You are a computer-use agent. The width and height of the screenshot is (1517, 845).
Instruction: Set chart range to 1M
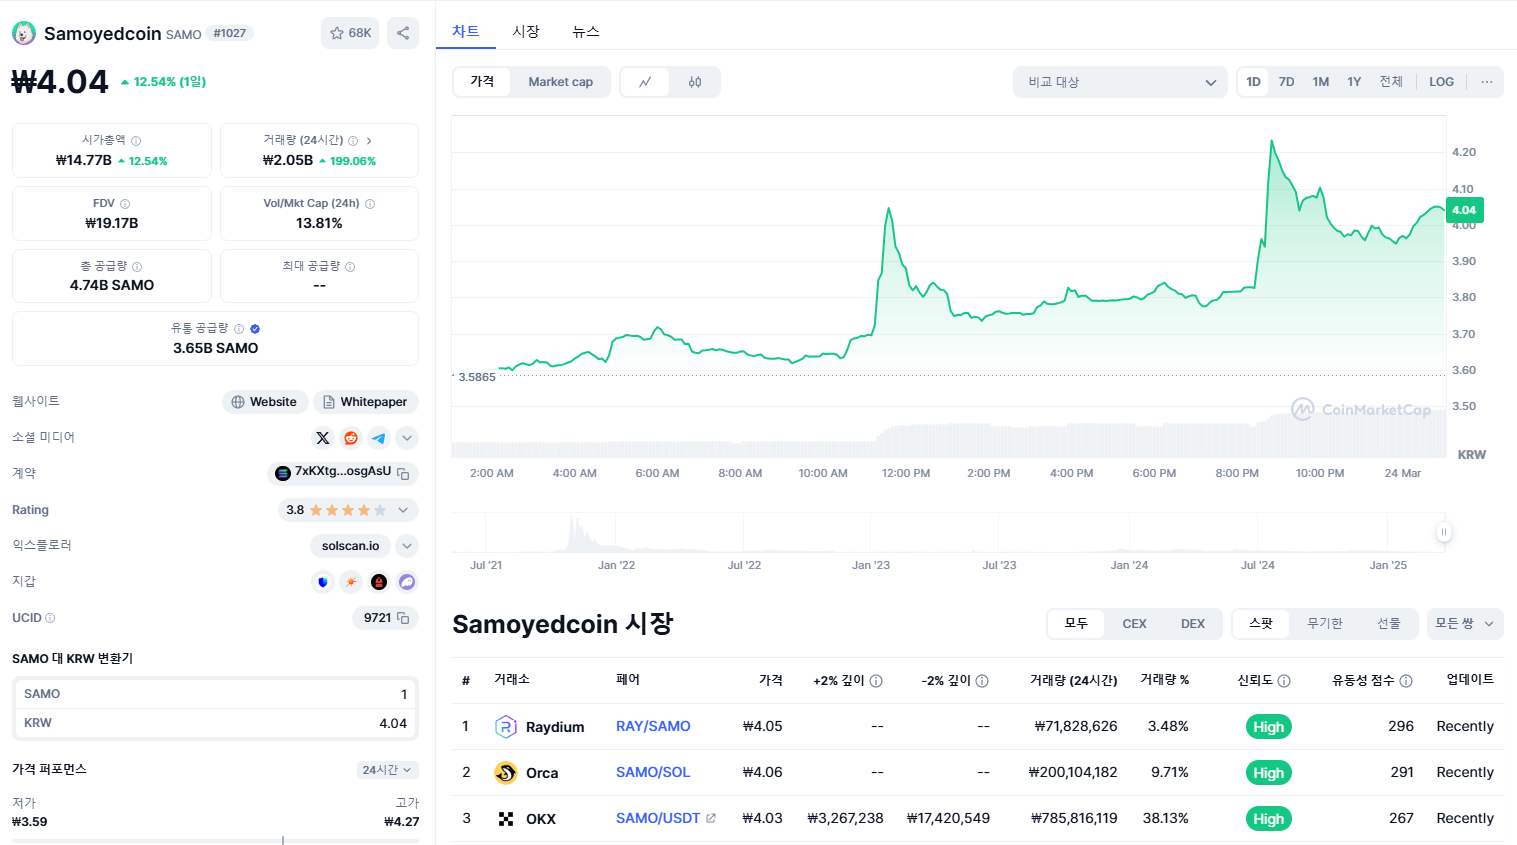[x=1321, y=82]
